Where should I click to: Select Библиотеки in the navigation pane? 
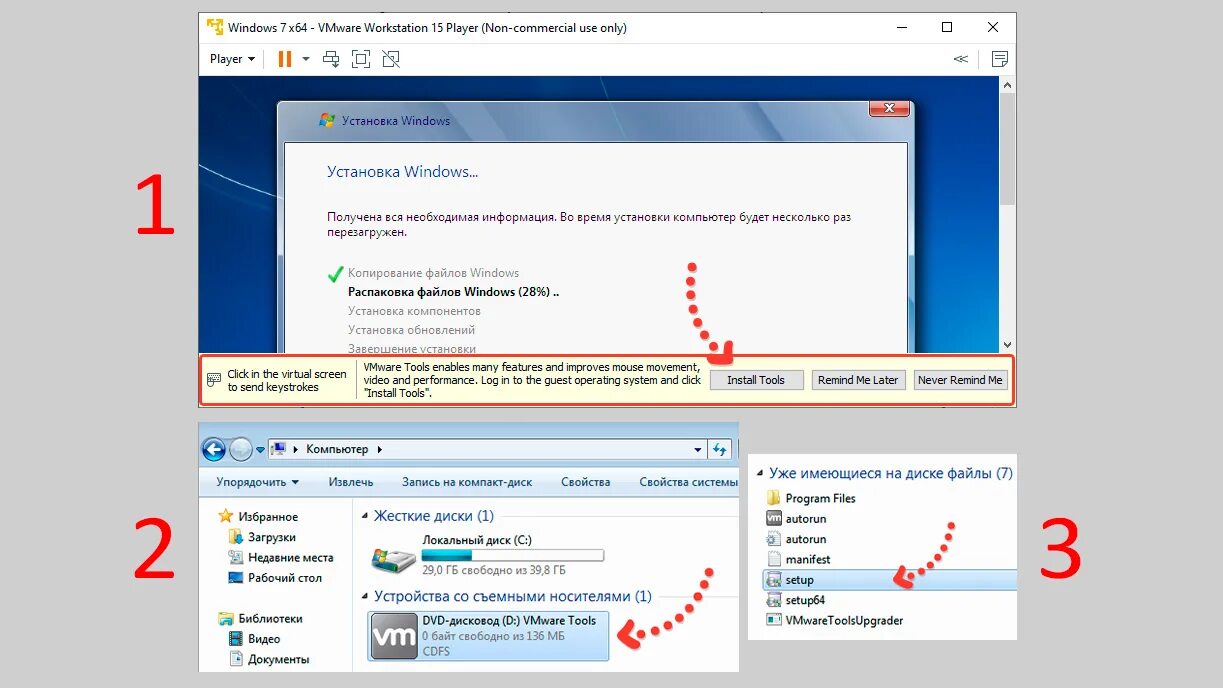point(270,619)
